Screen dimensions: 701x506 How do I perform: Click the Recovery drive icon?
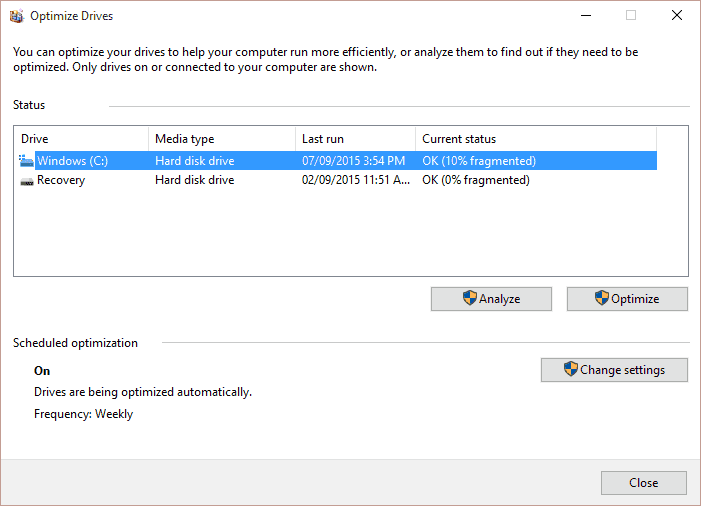point(27,181)
